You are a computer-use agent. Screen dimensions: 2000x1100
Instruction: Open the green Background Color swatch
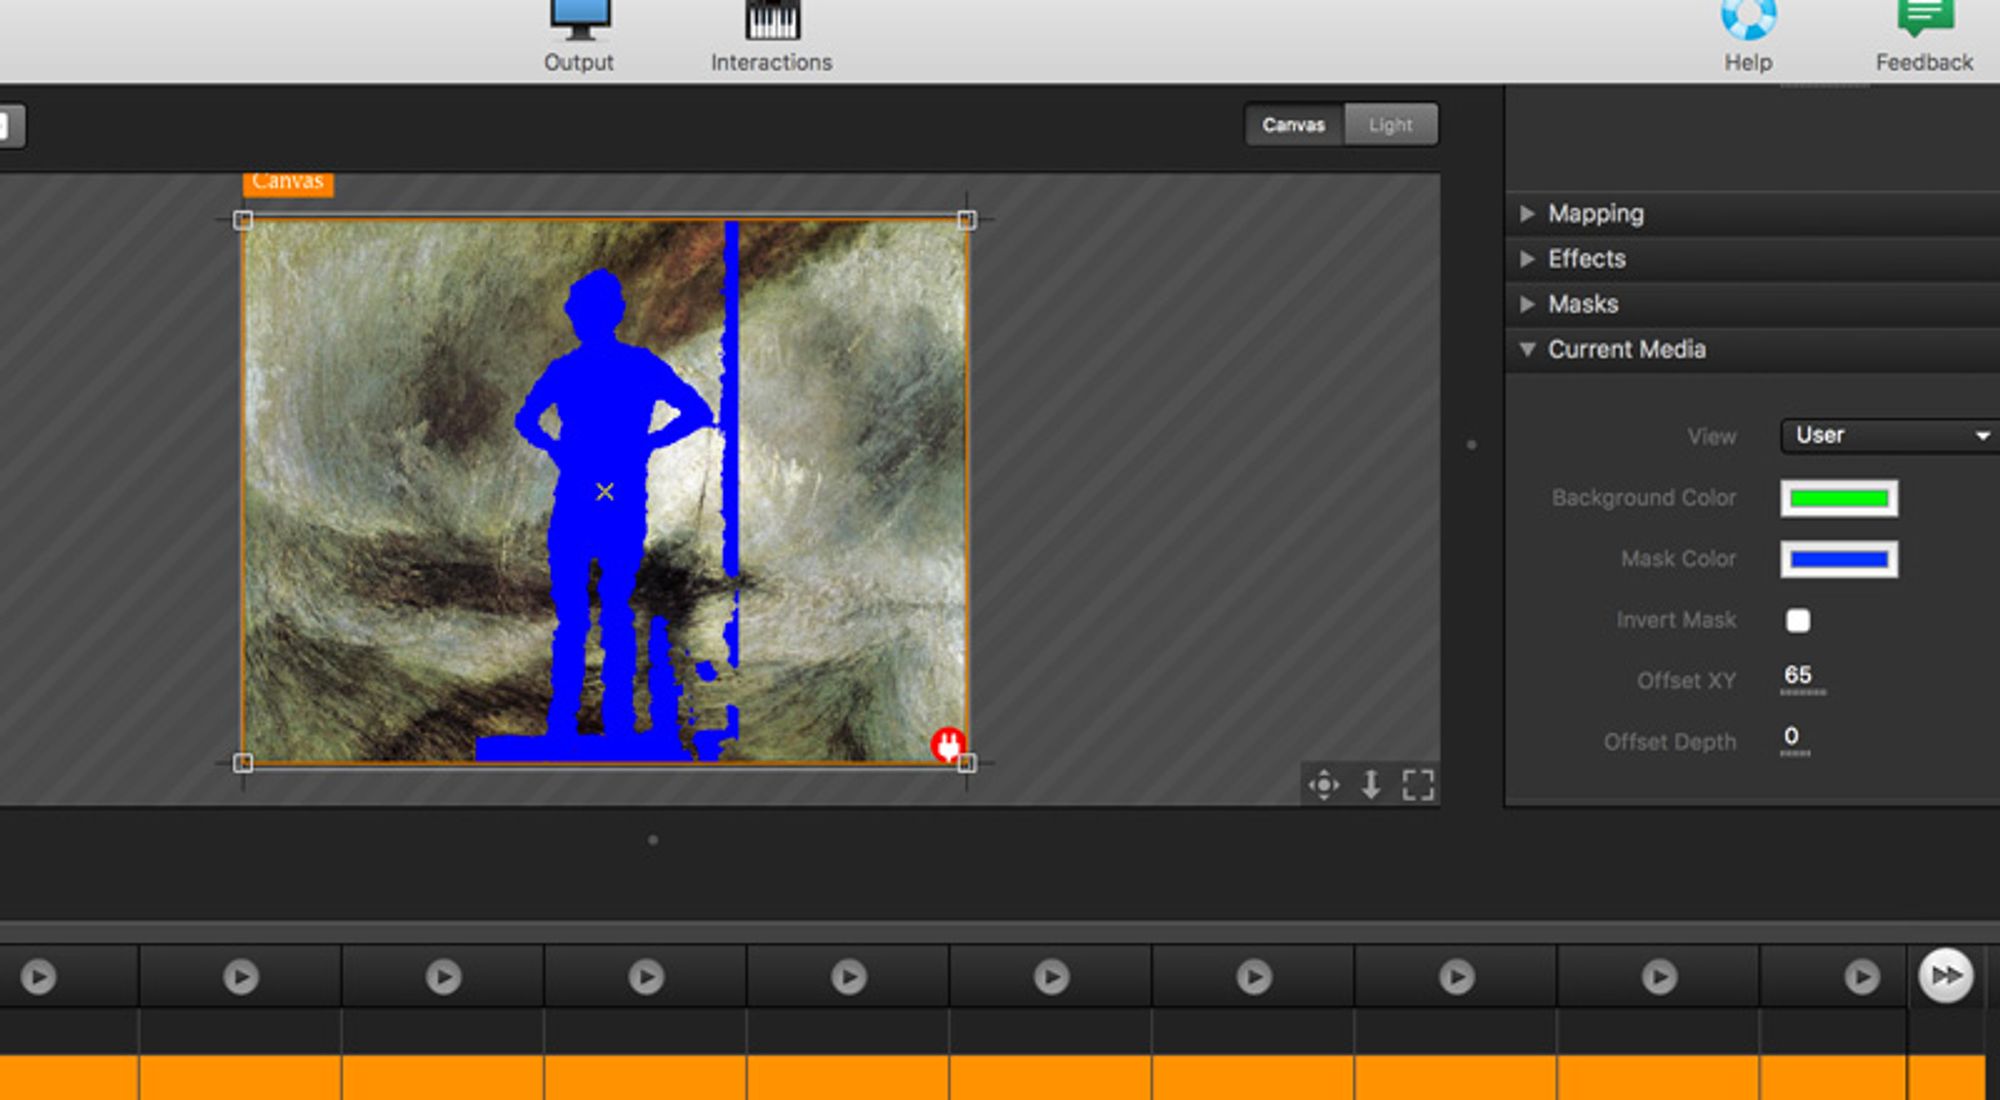tap(1839, 498)
